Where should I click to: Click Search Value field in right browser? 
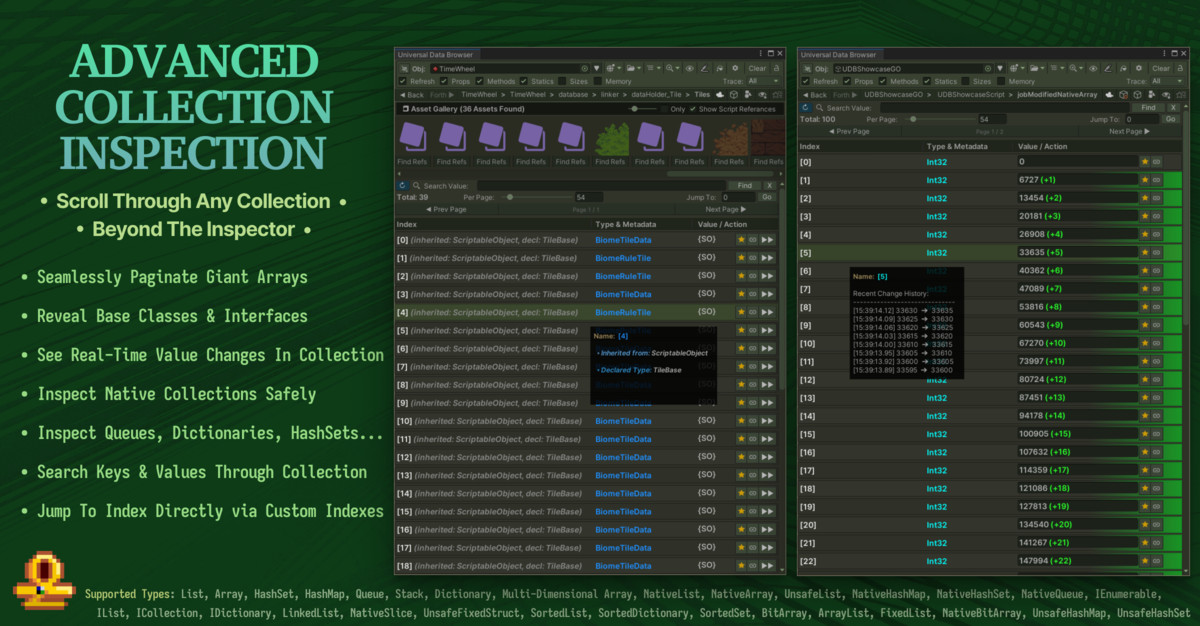(x=1004, y=107)
